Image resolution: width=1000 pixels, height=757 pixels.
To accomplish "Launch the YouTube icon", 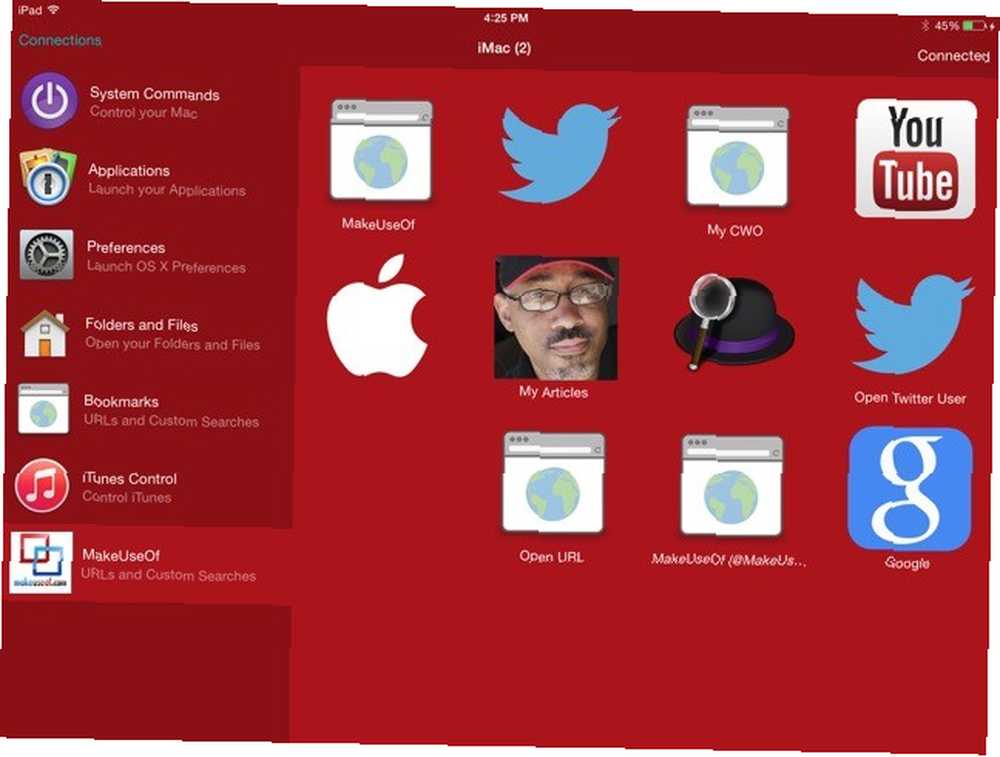I will point(916,159).
